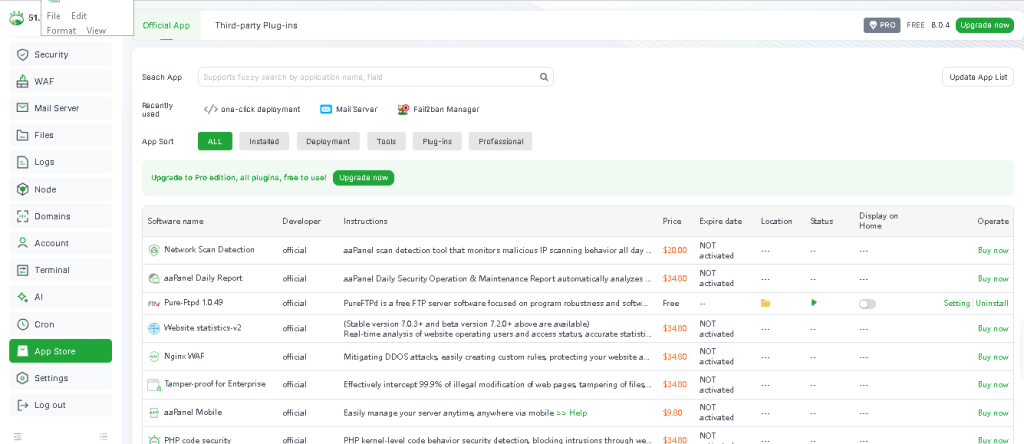Click the Nginx WAF app icon
The width and height of the screenshot is (1024, 444).
(154, 357)
